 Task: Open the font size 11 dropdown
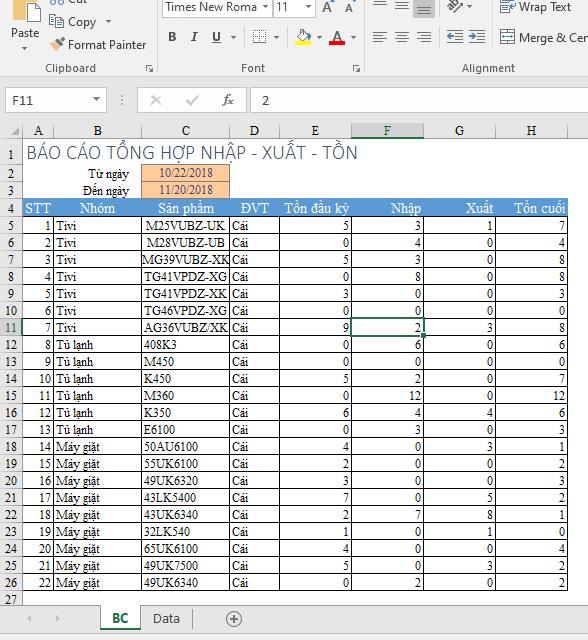pos(308,7)
